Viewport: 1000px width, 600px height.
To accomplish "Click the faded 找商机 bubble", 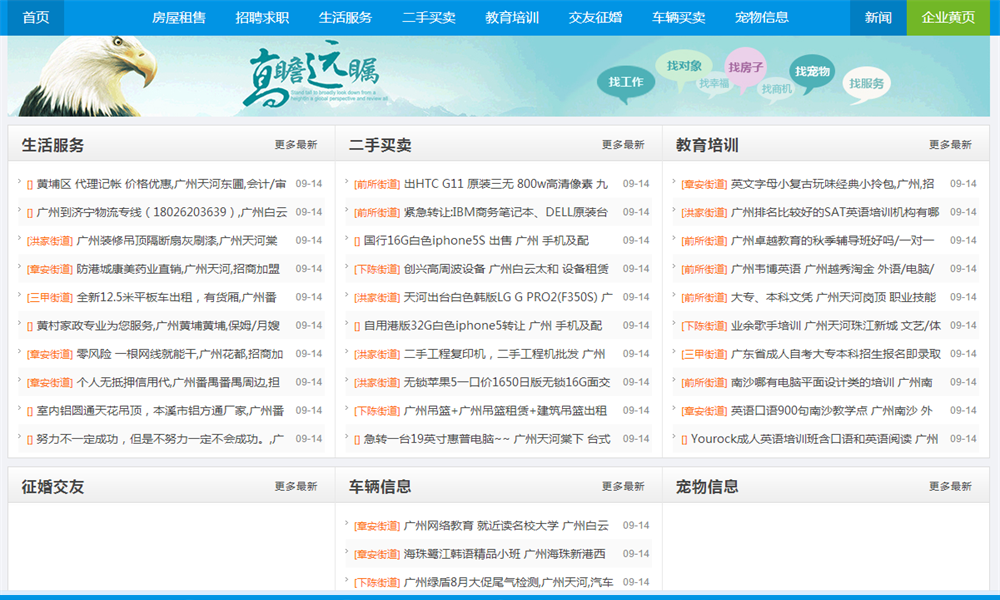I will [776, 89].
